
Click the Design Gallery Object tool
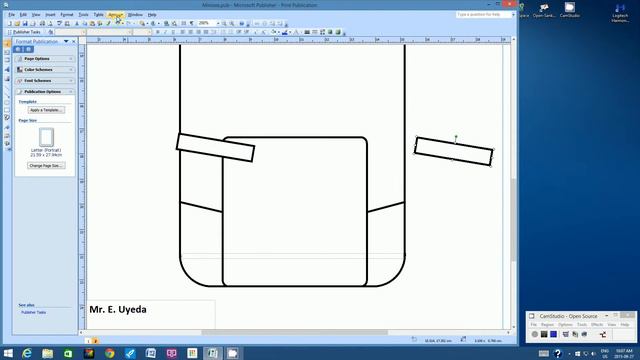tap(7, 135)
